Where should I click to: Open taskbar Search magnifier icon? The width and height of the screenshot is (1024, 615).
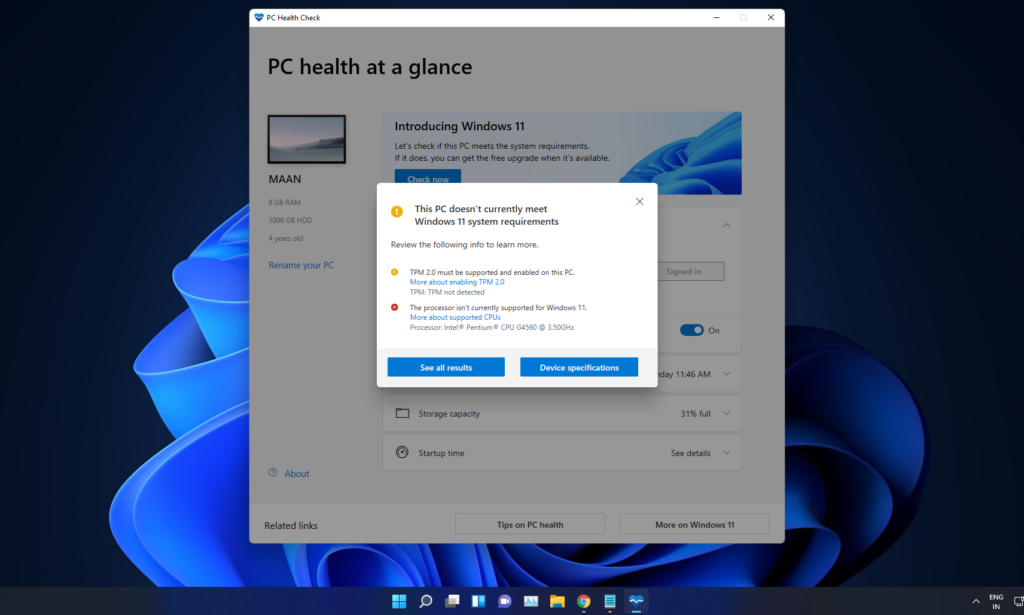click(426, 601)
